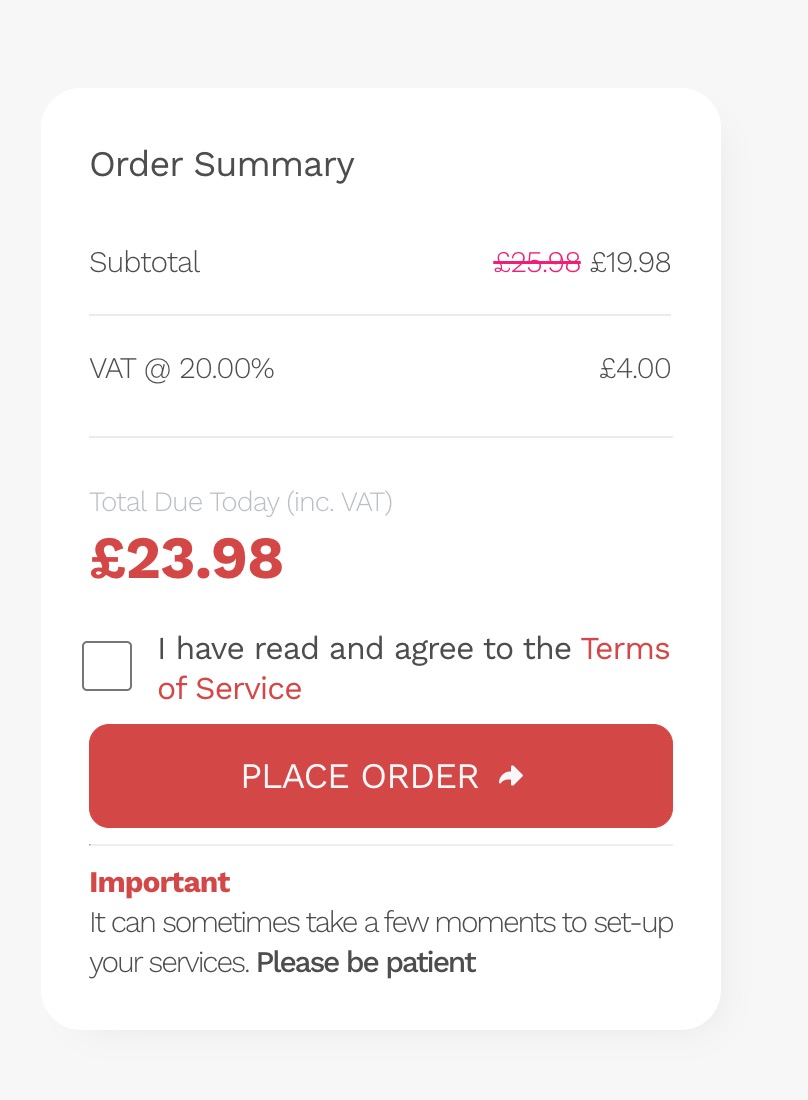Select the Subtotal label
This screenshot has width=808, height=1100.
(145, 262)
